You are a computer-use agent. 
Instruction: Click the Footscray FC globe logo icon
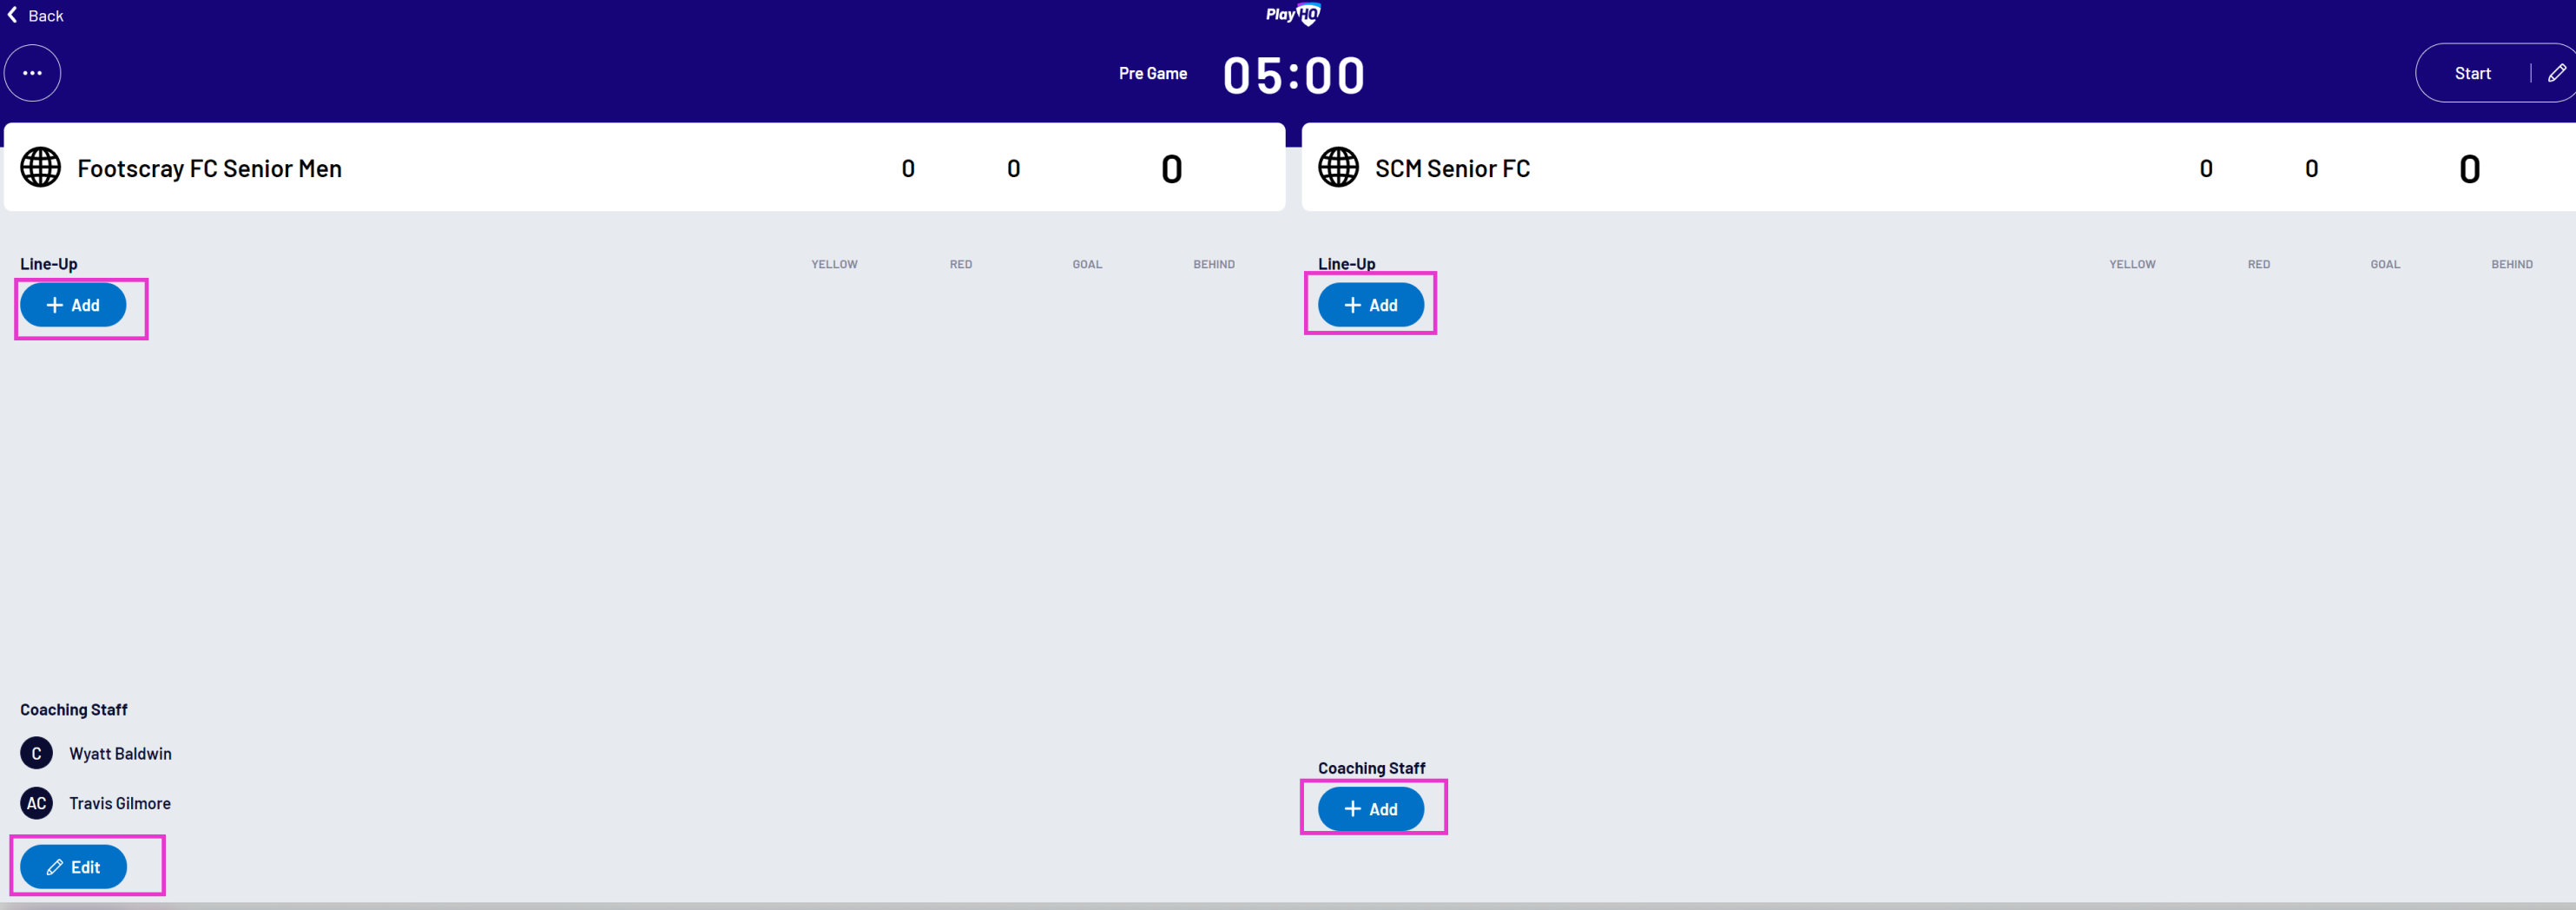click(41, 167)
